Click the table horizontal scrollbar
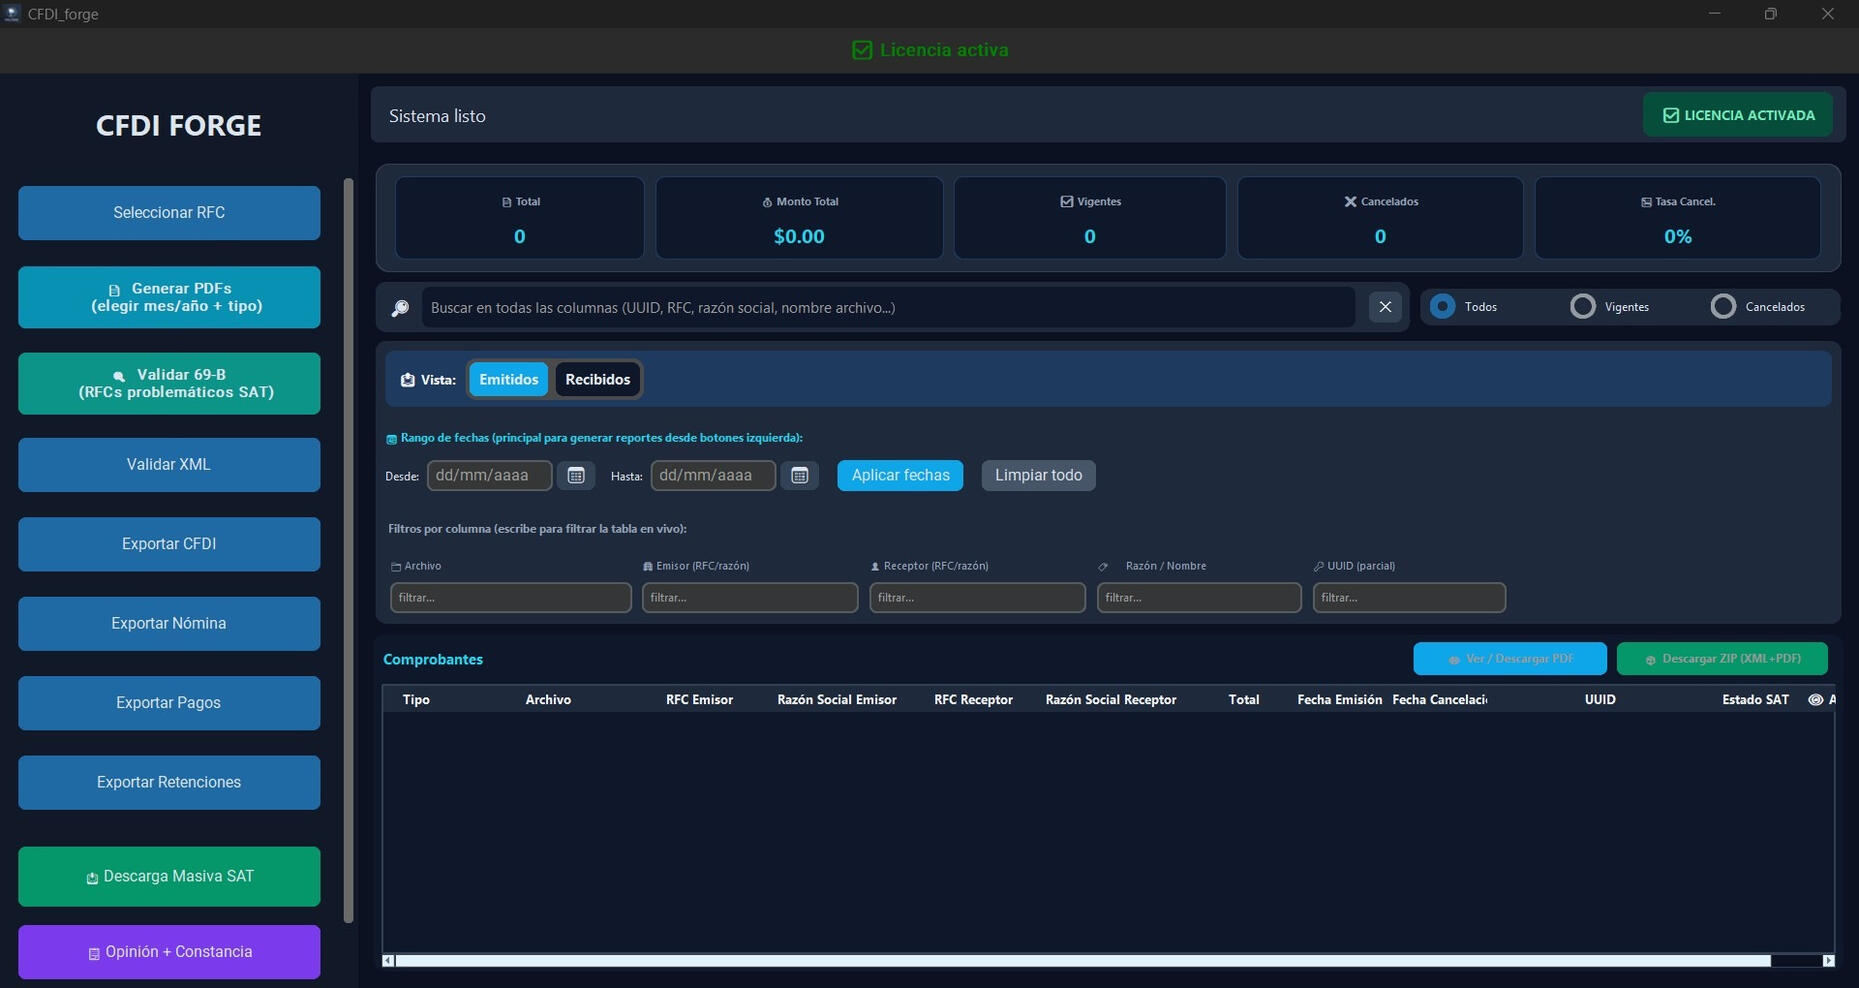 [x=1083, y=961]
